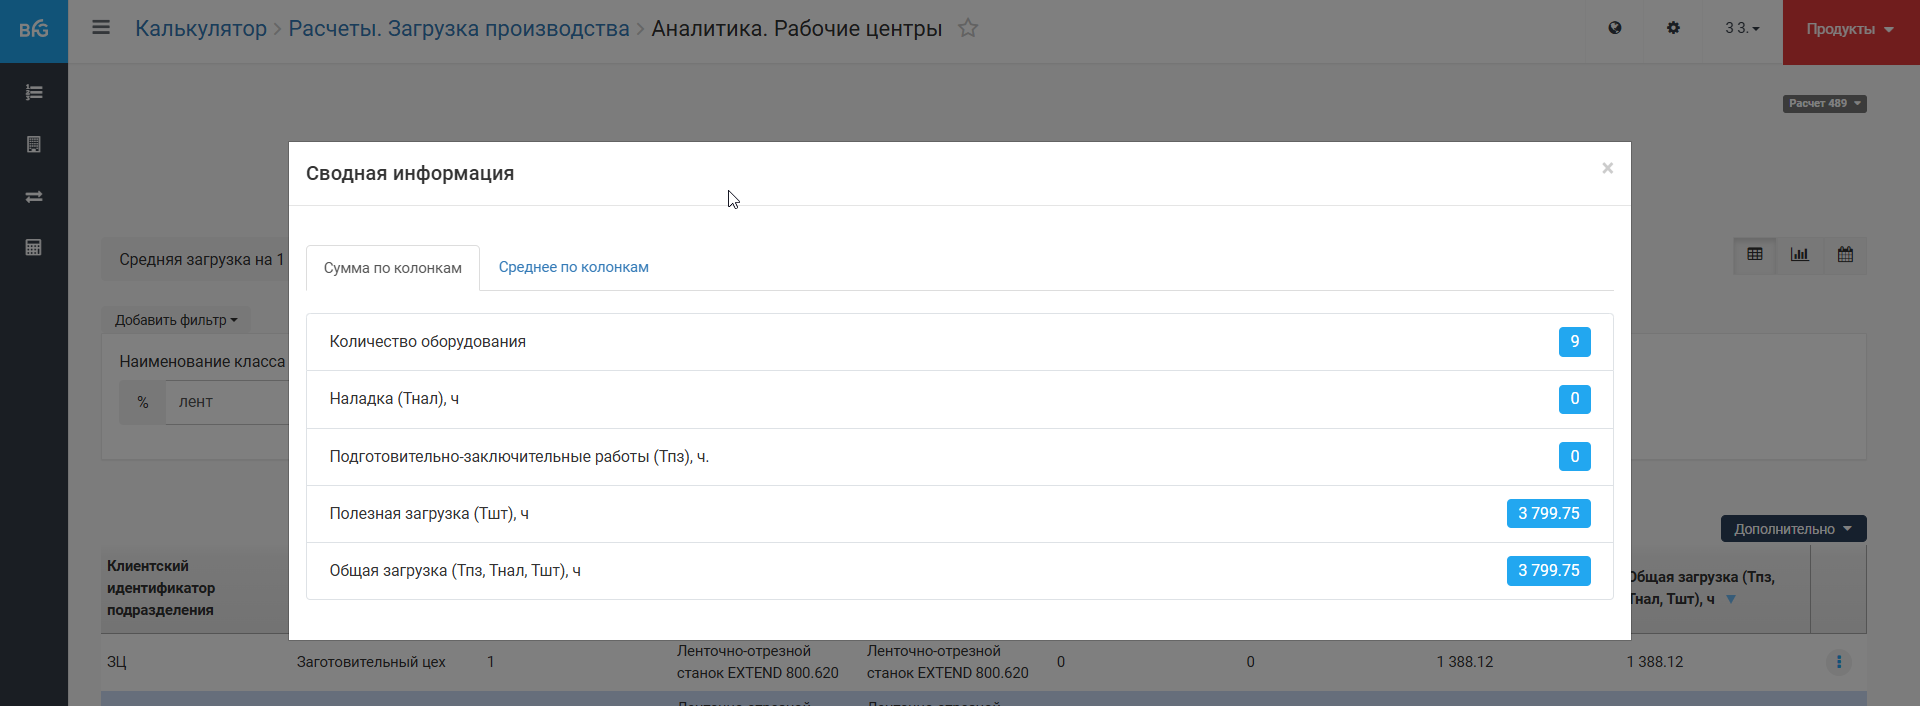Switch to the calendar view
This screenshot has width=1920, height=706.
point(1845,255)
